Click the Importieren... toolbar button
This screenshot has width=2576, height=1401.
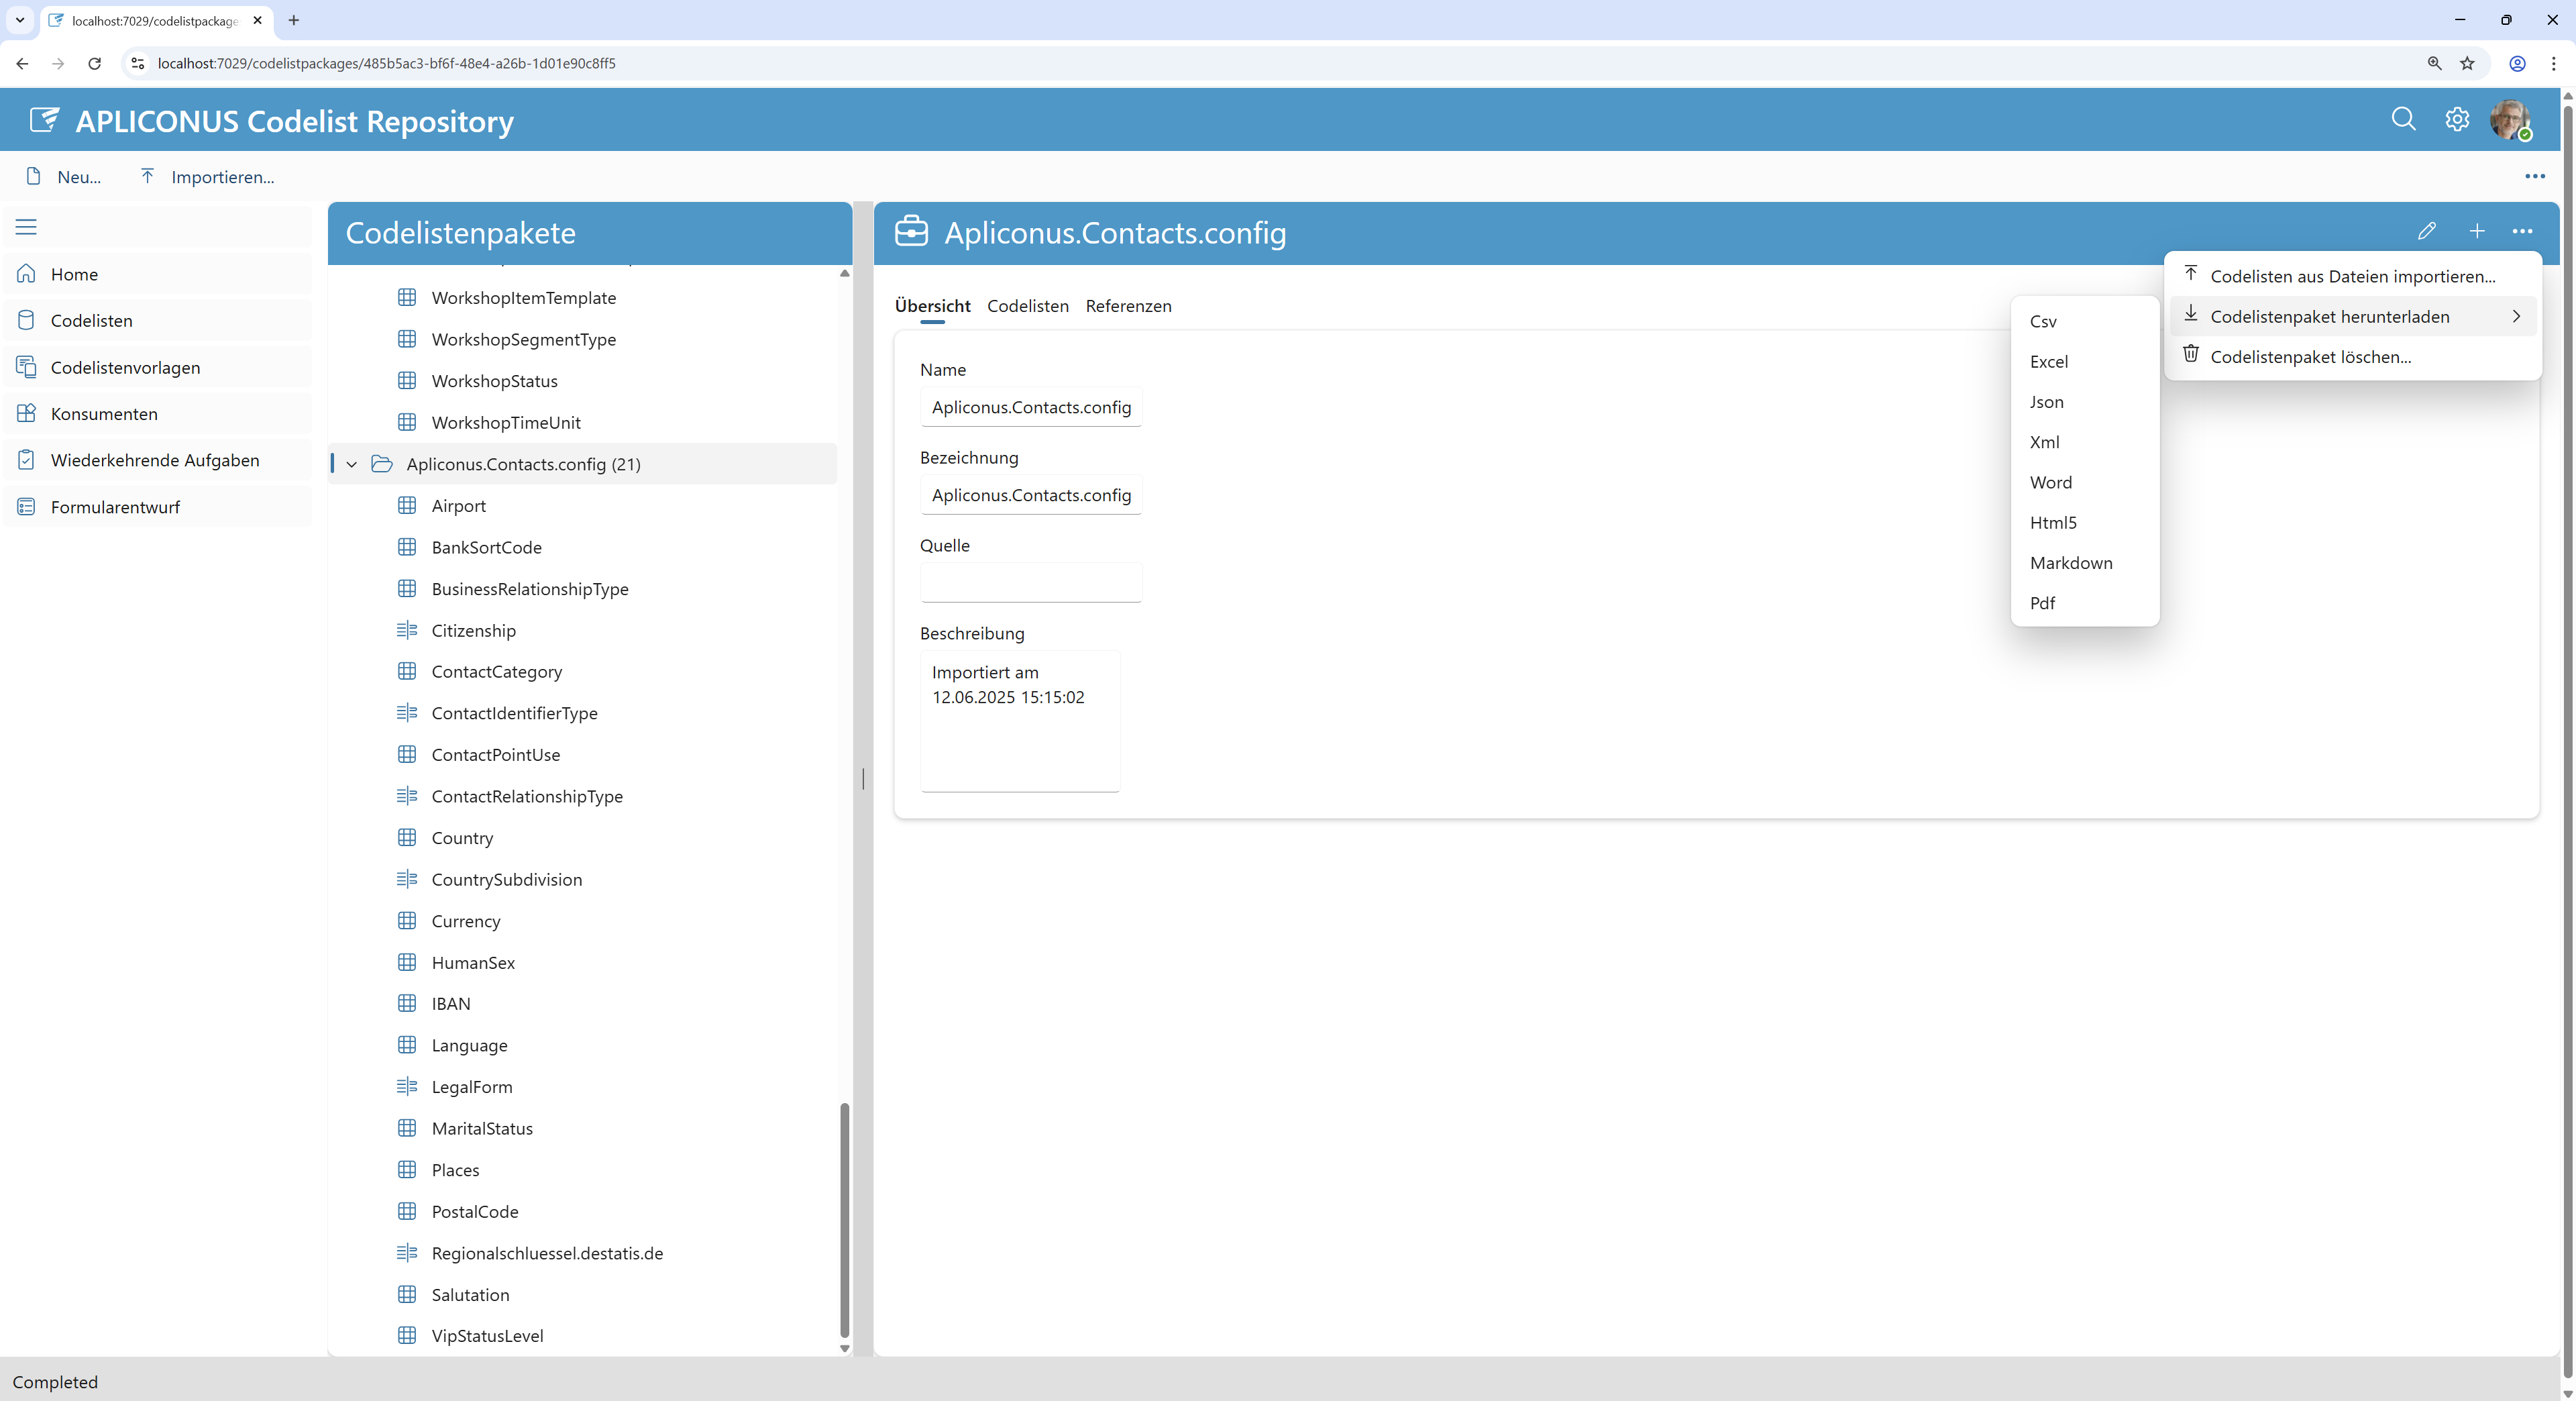click(x=207, y=177)
